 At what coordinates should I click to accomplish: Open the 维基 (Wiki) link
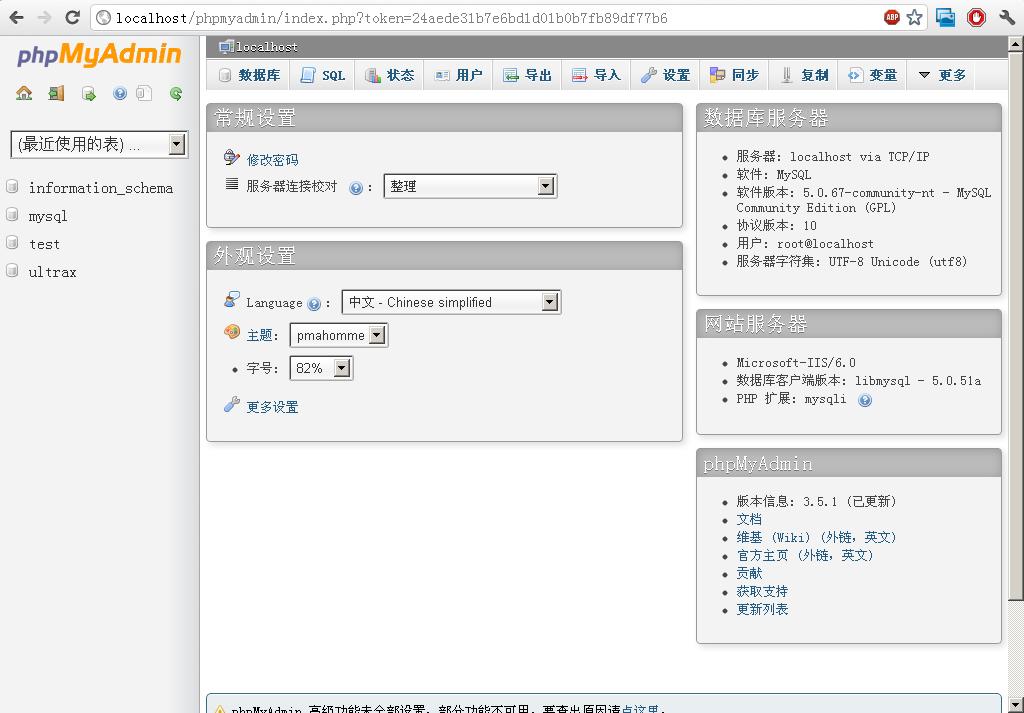tap(816, 537)
